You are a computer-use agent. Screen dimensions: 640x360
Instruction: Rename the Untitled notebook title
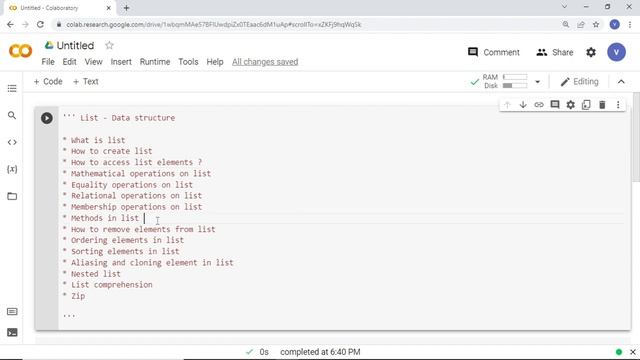click(x=75, y=45)
